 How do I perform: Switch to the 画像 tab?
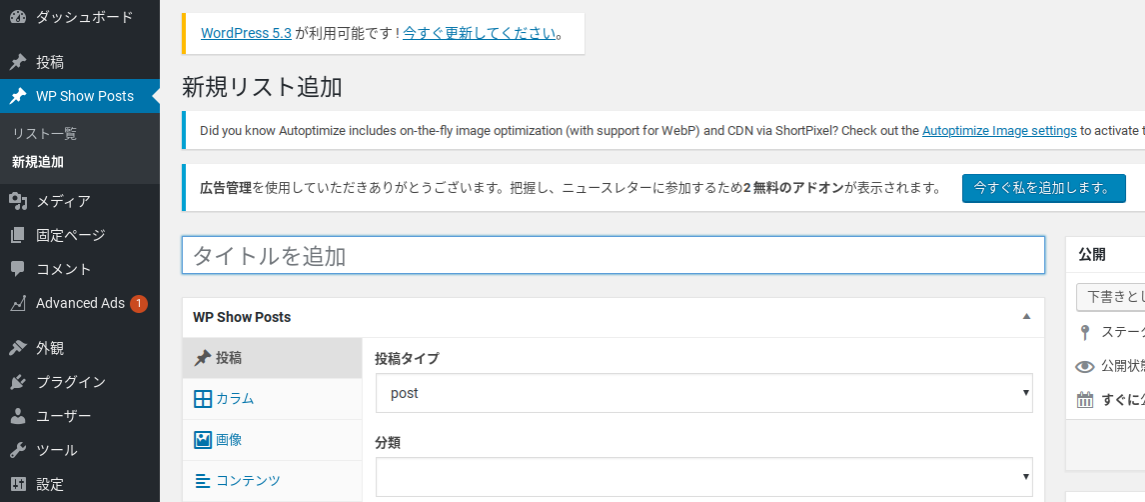229,440
